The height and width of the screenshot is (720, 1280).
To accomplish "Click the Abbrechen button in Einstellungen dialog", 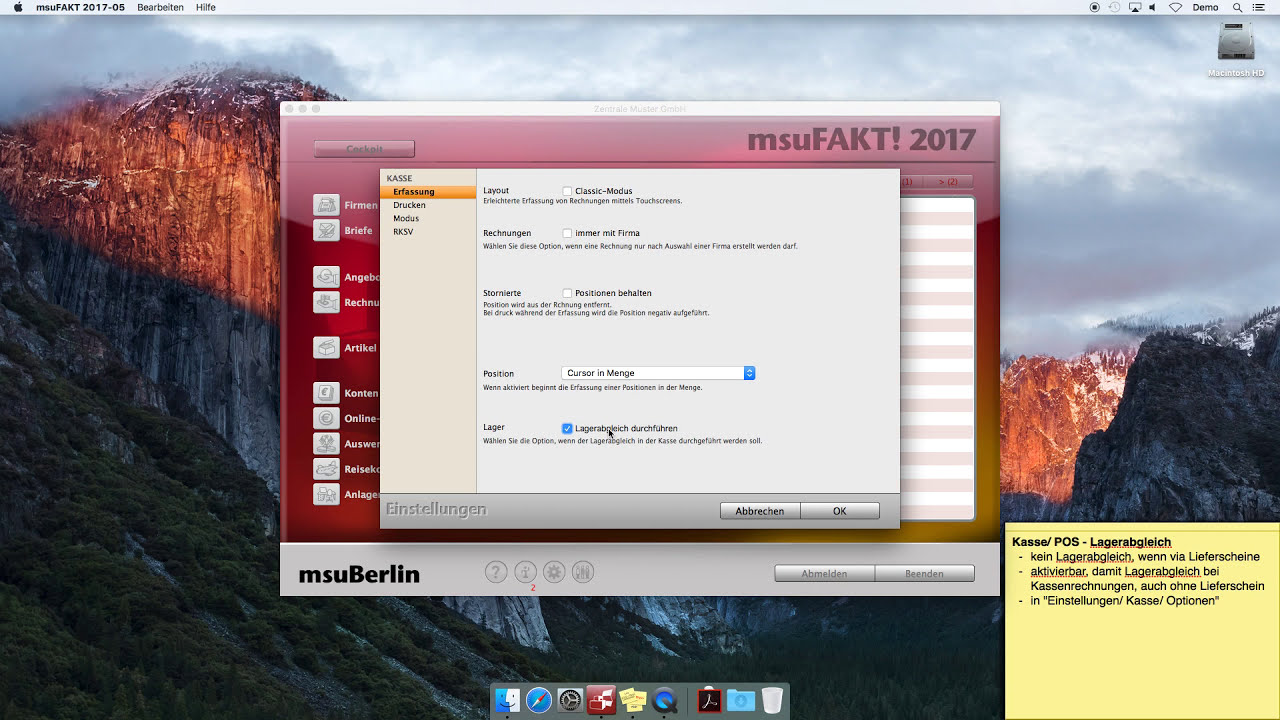I will click(760, 511).
